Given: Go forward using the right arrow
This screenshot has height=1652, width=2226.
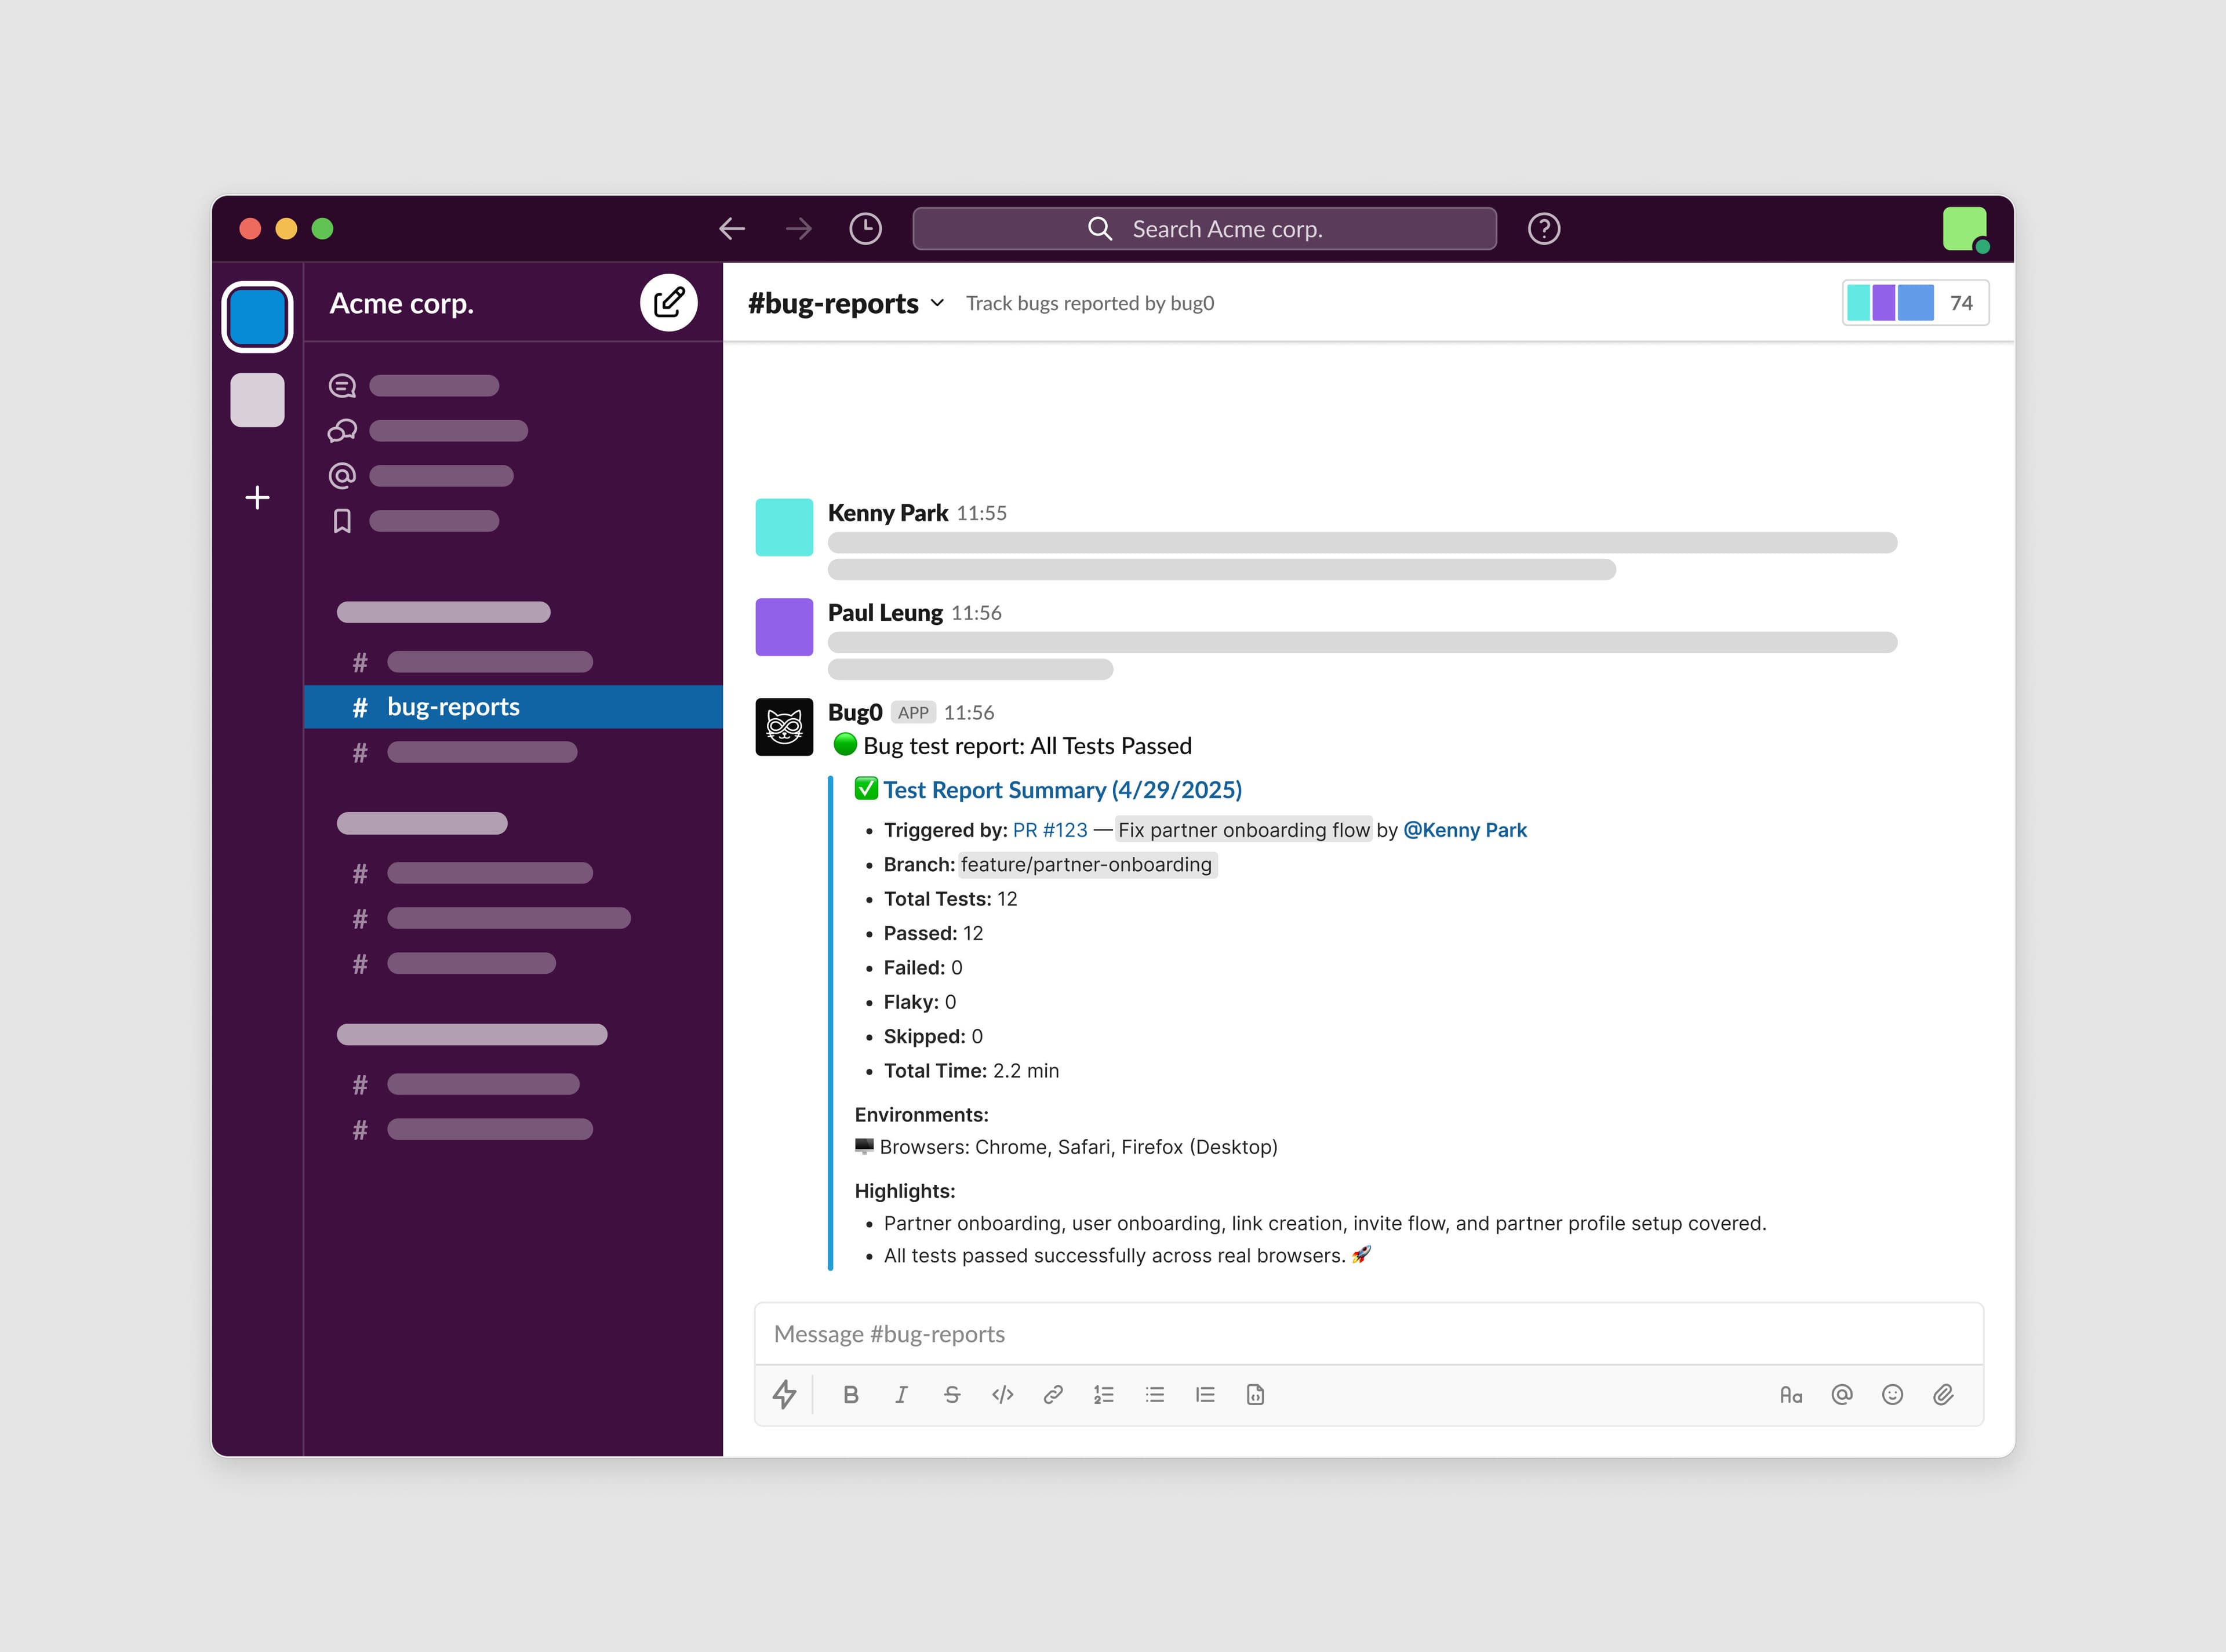Looking at the screenshot, I should [x=799, y=229].
